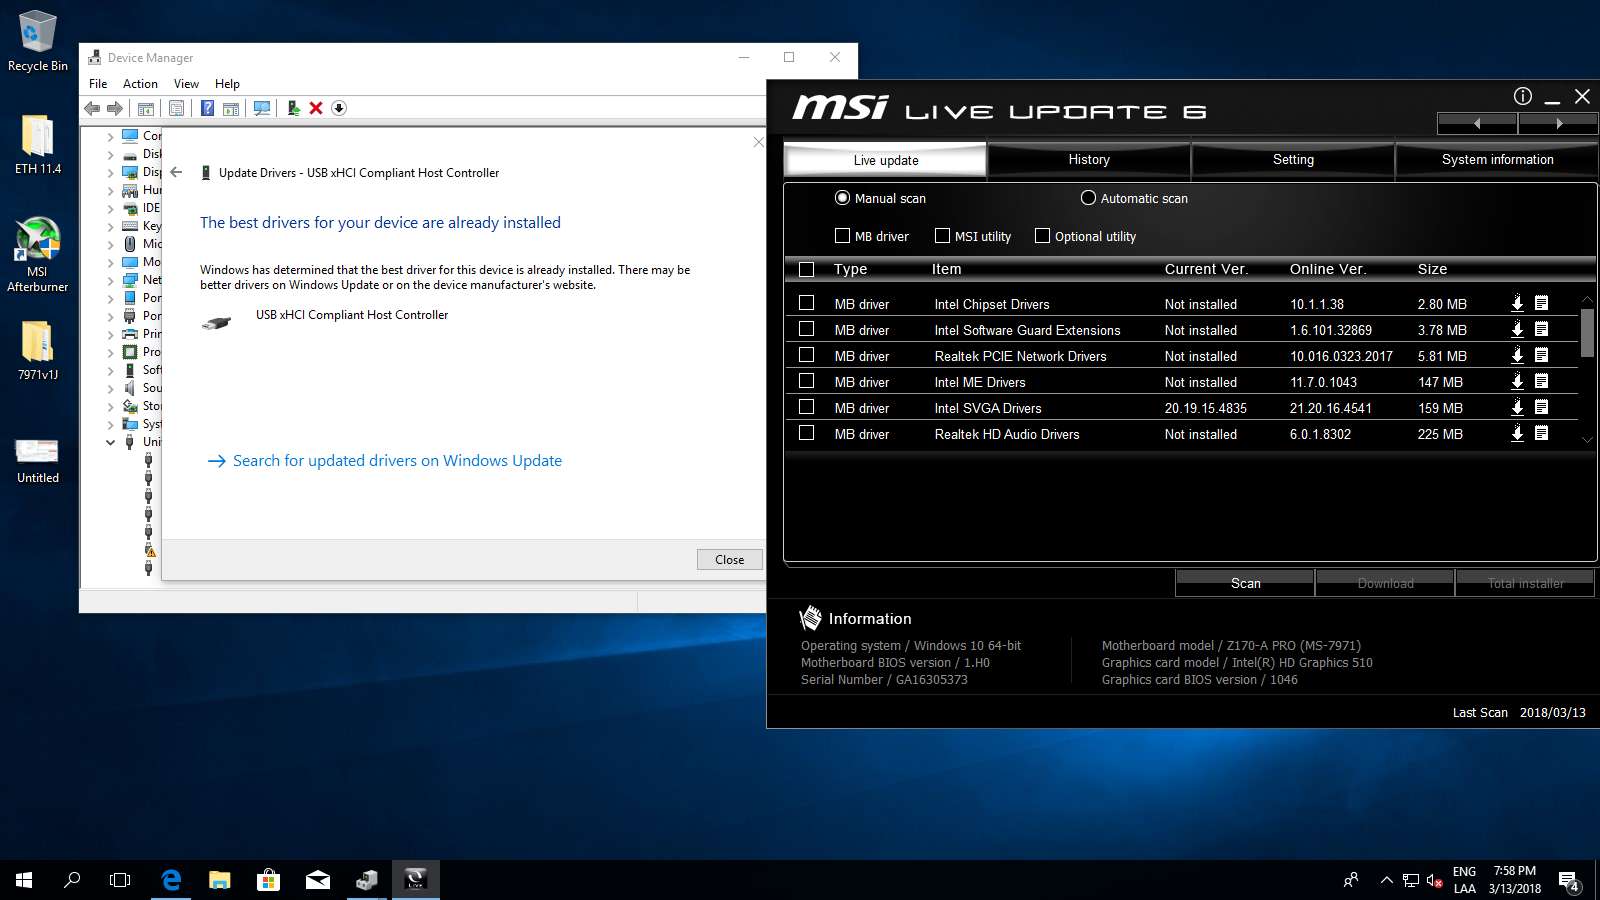Open the MSI Afterburner desktop shortcut
This screenshot has height=900, width=1600.
(37, 254)
